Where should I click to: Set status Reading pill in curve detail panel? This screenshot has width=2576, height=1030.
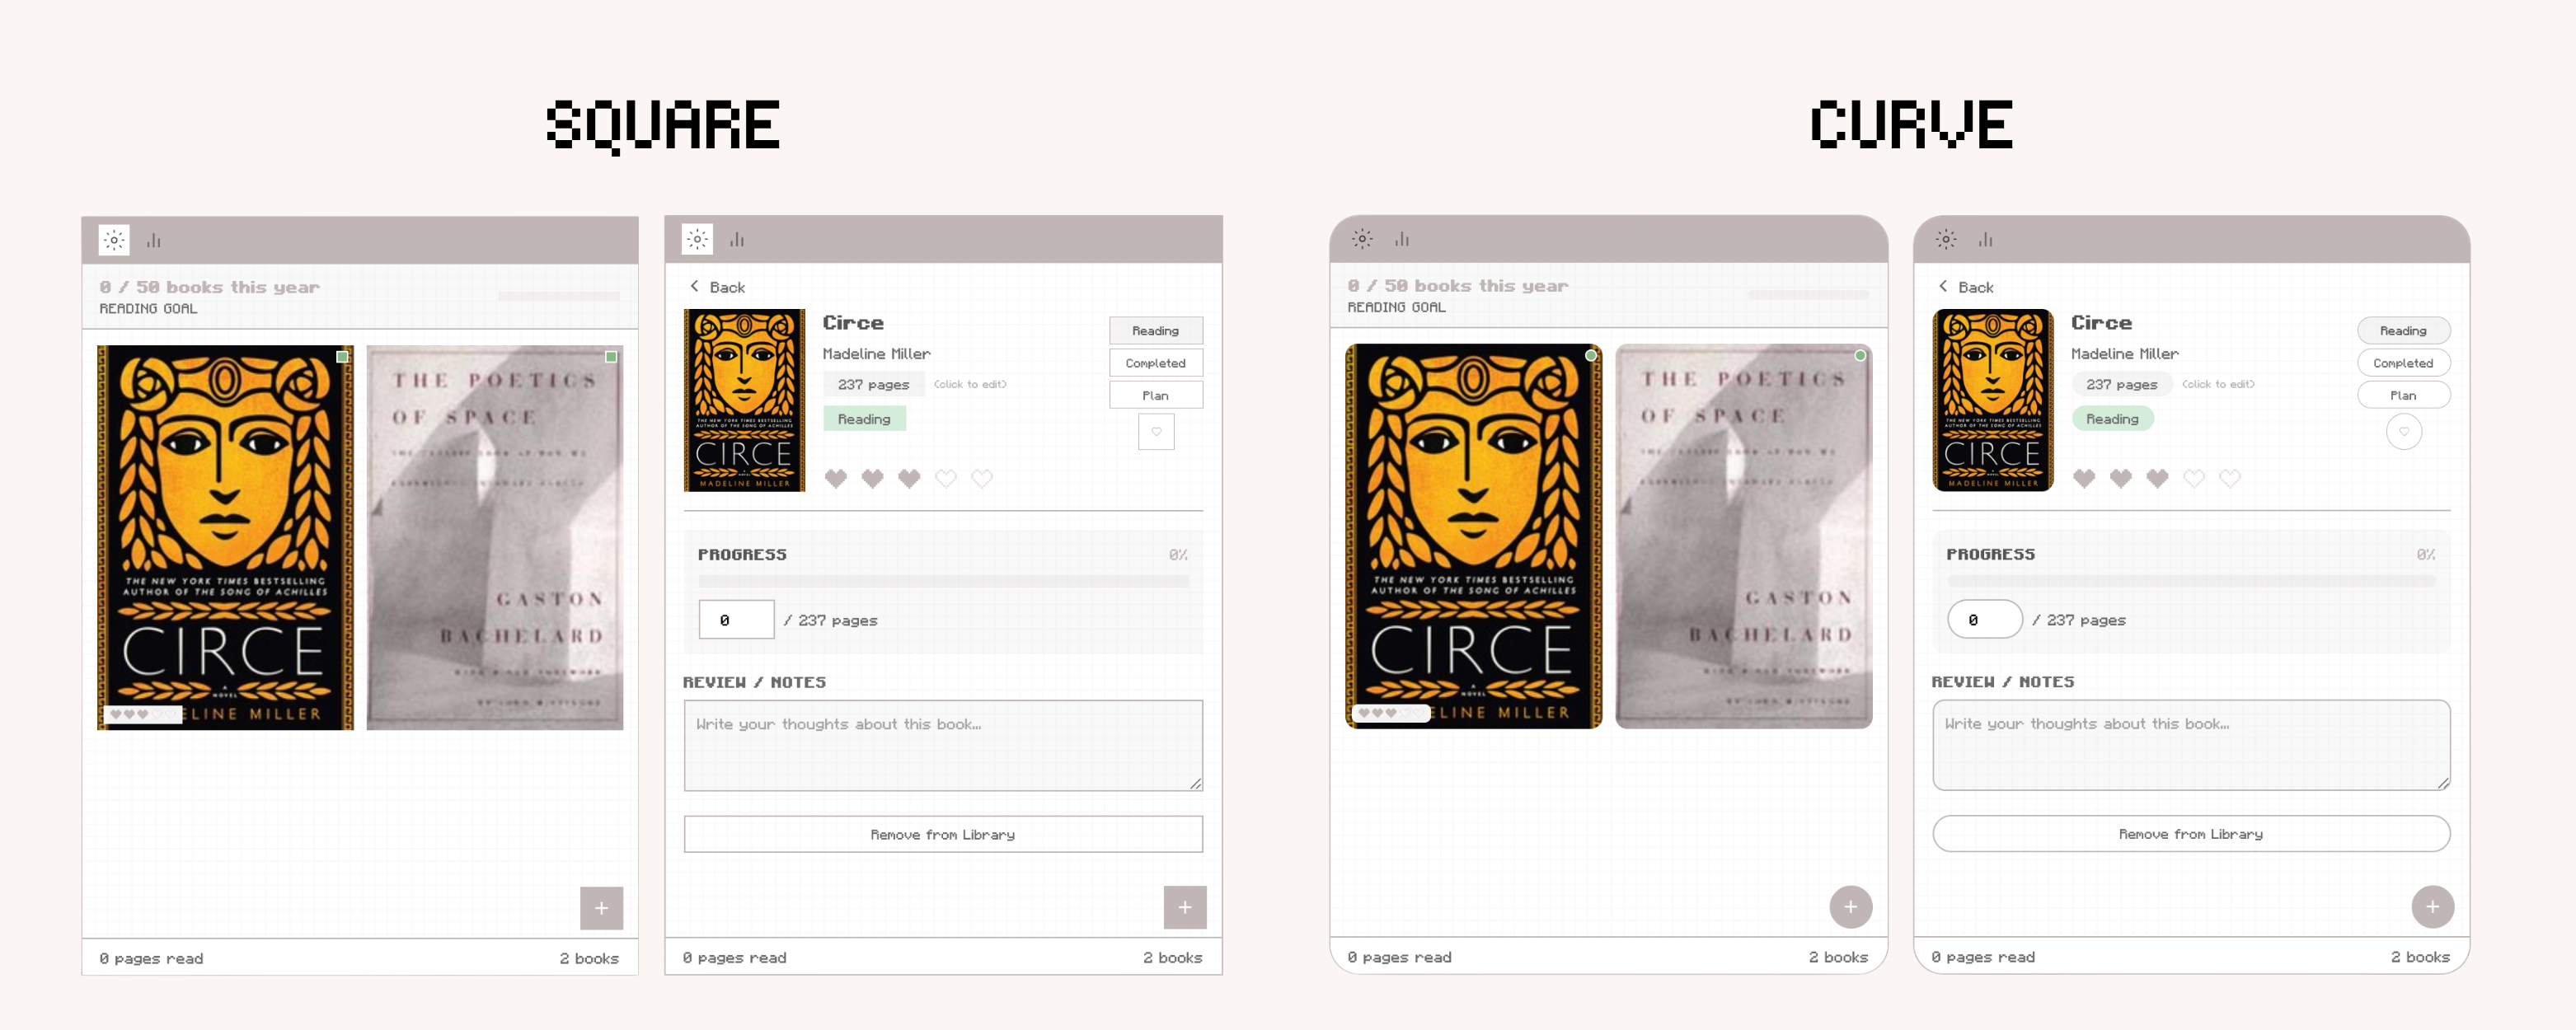tap(2404, 331)
